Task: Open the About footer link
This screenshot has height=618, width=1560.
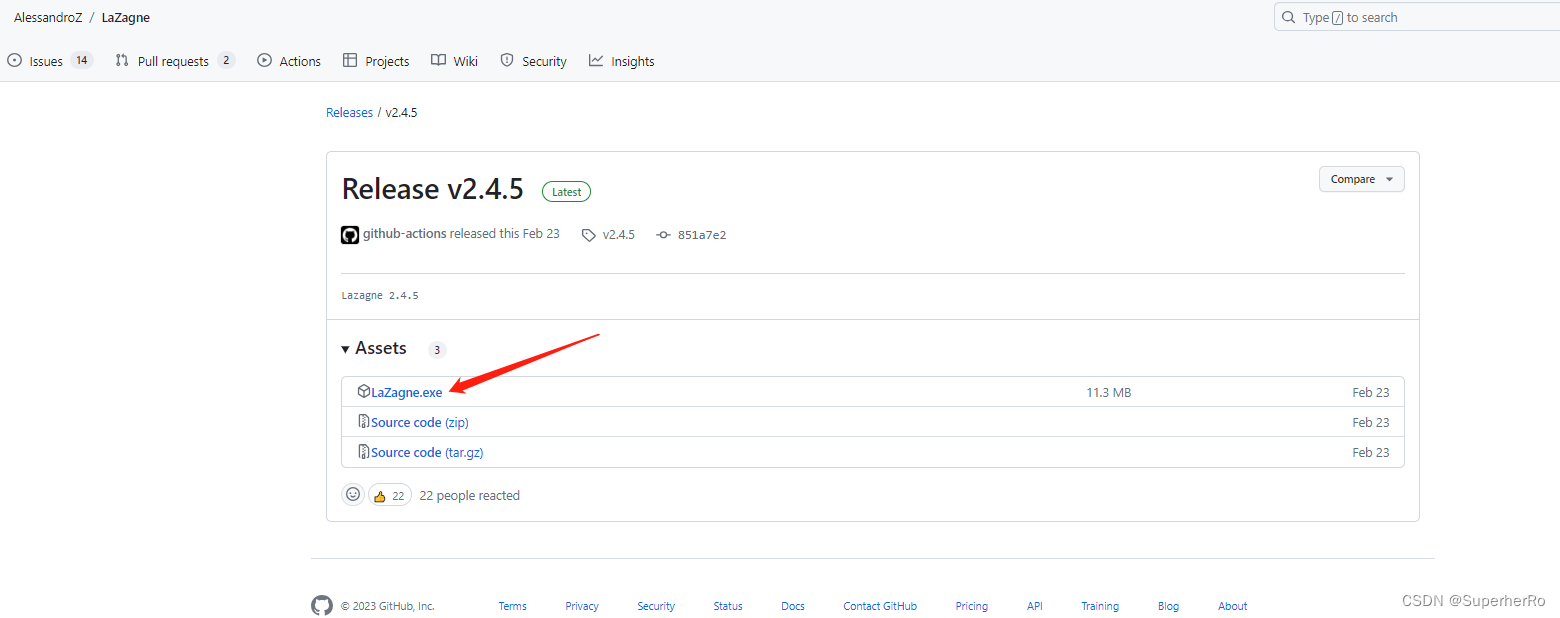Action: pos(1233,606)
